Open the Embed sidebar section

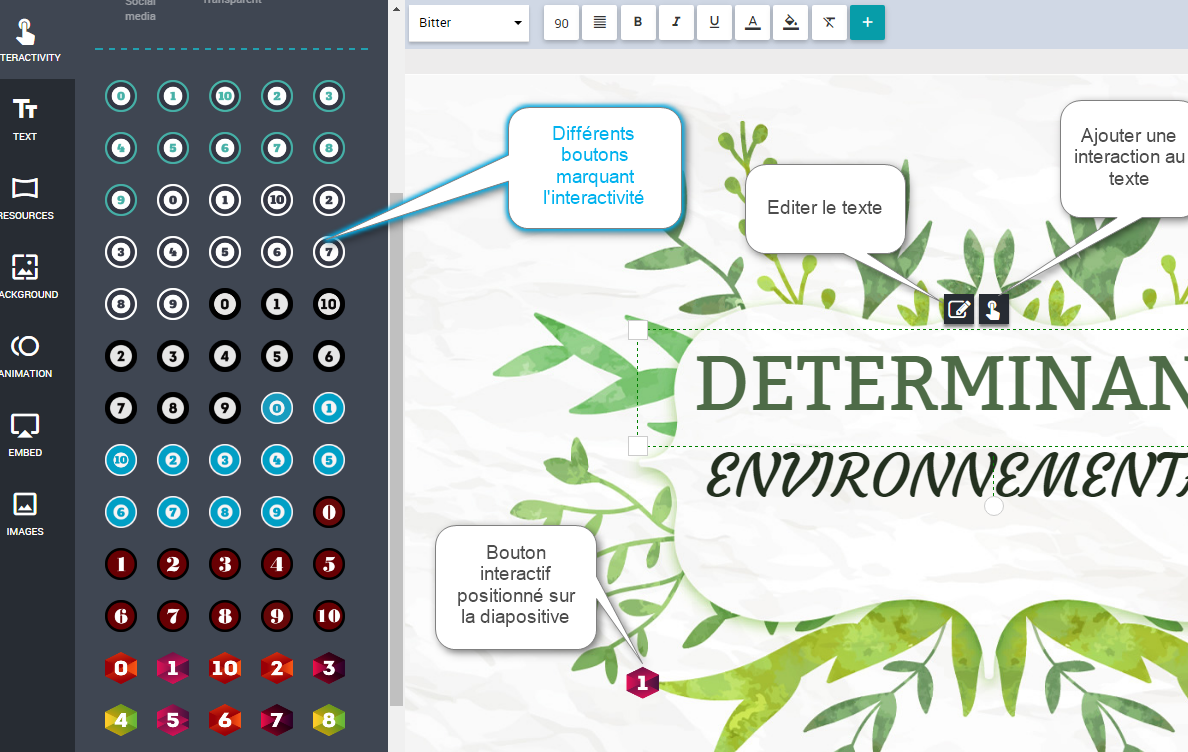[x=25, y=434]
